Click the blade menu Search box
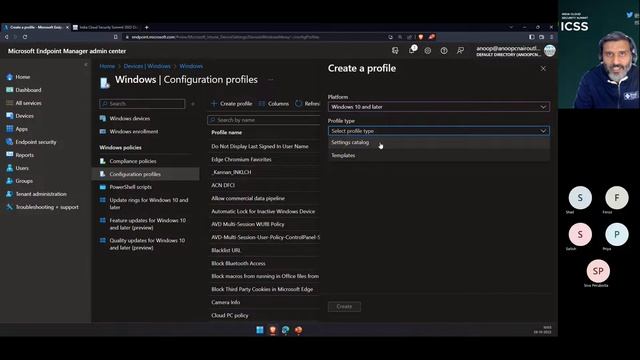 [x=142, y=104]
